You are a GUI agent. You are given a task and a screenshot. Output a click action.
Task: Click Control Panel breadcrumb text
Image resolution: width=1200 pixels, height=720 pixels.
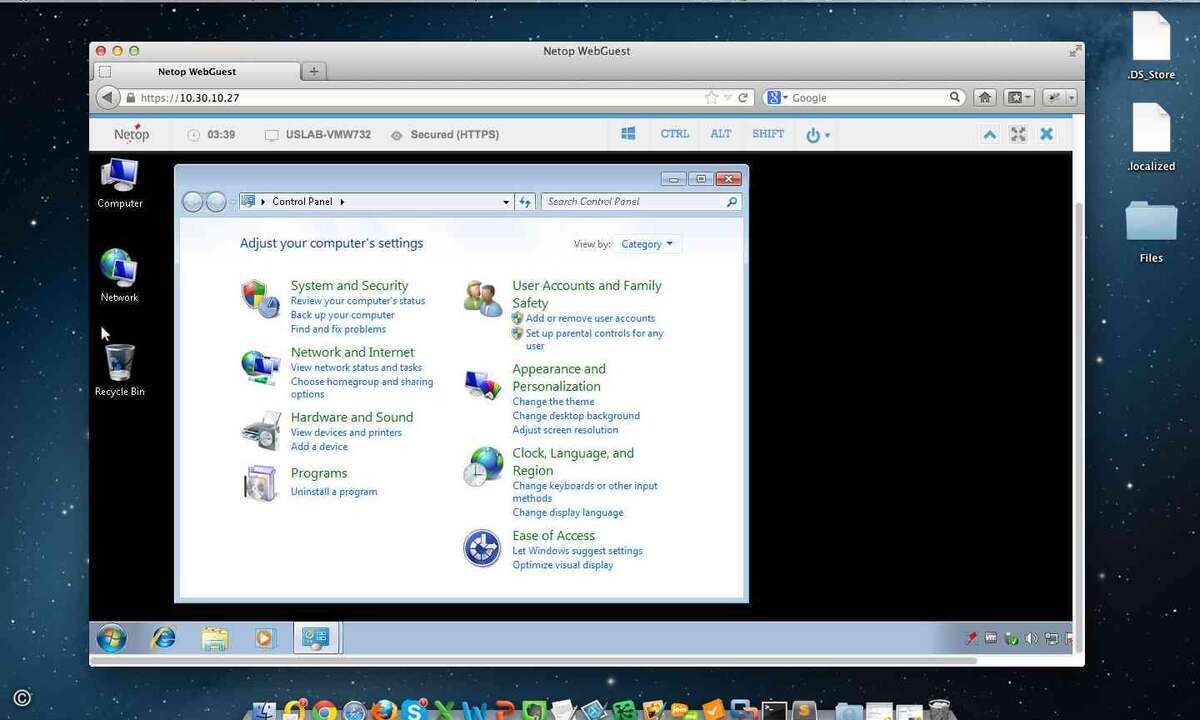pos(302,202)
